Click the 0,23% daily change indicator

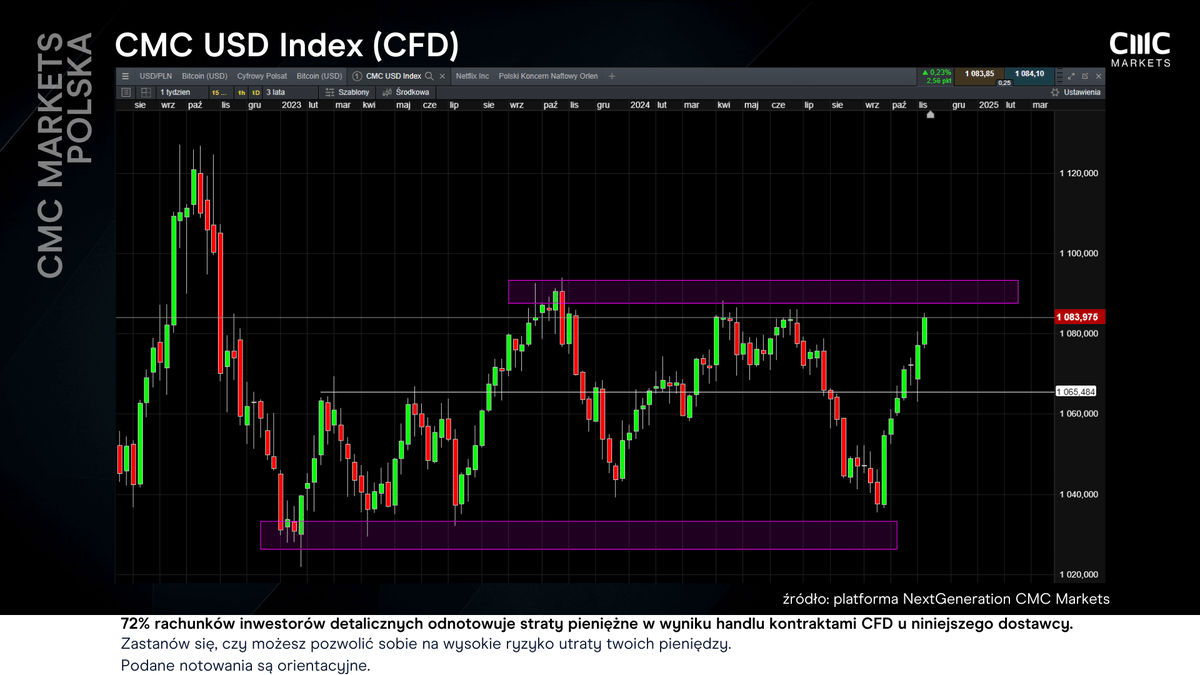(937, 72)
